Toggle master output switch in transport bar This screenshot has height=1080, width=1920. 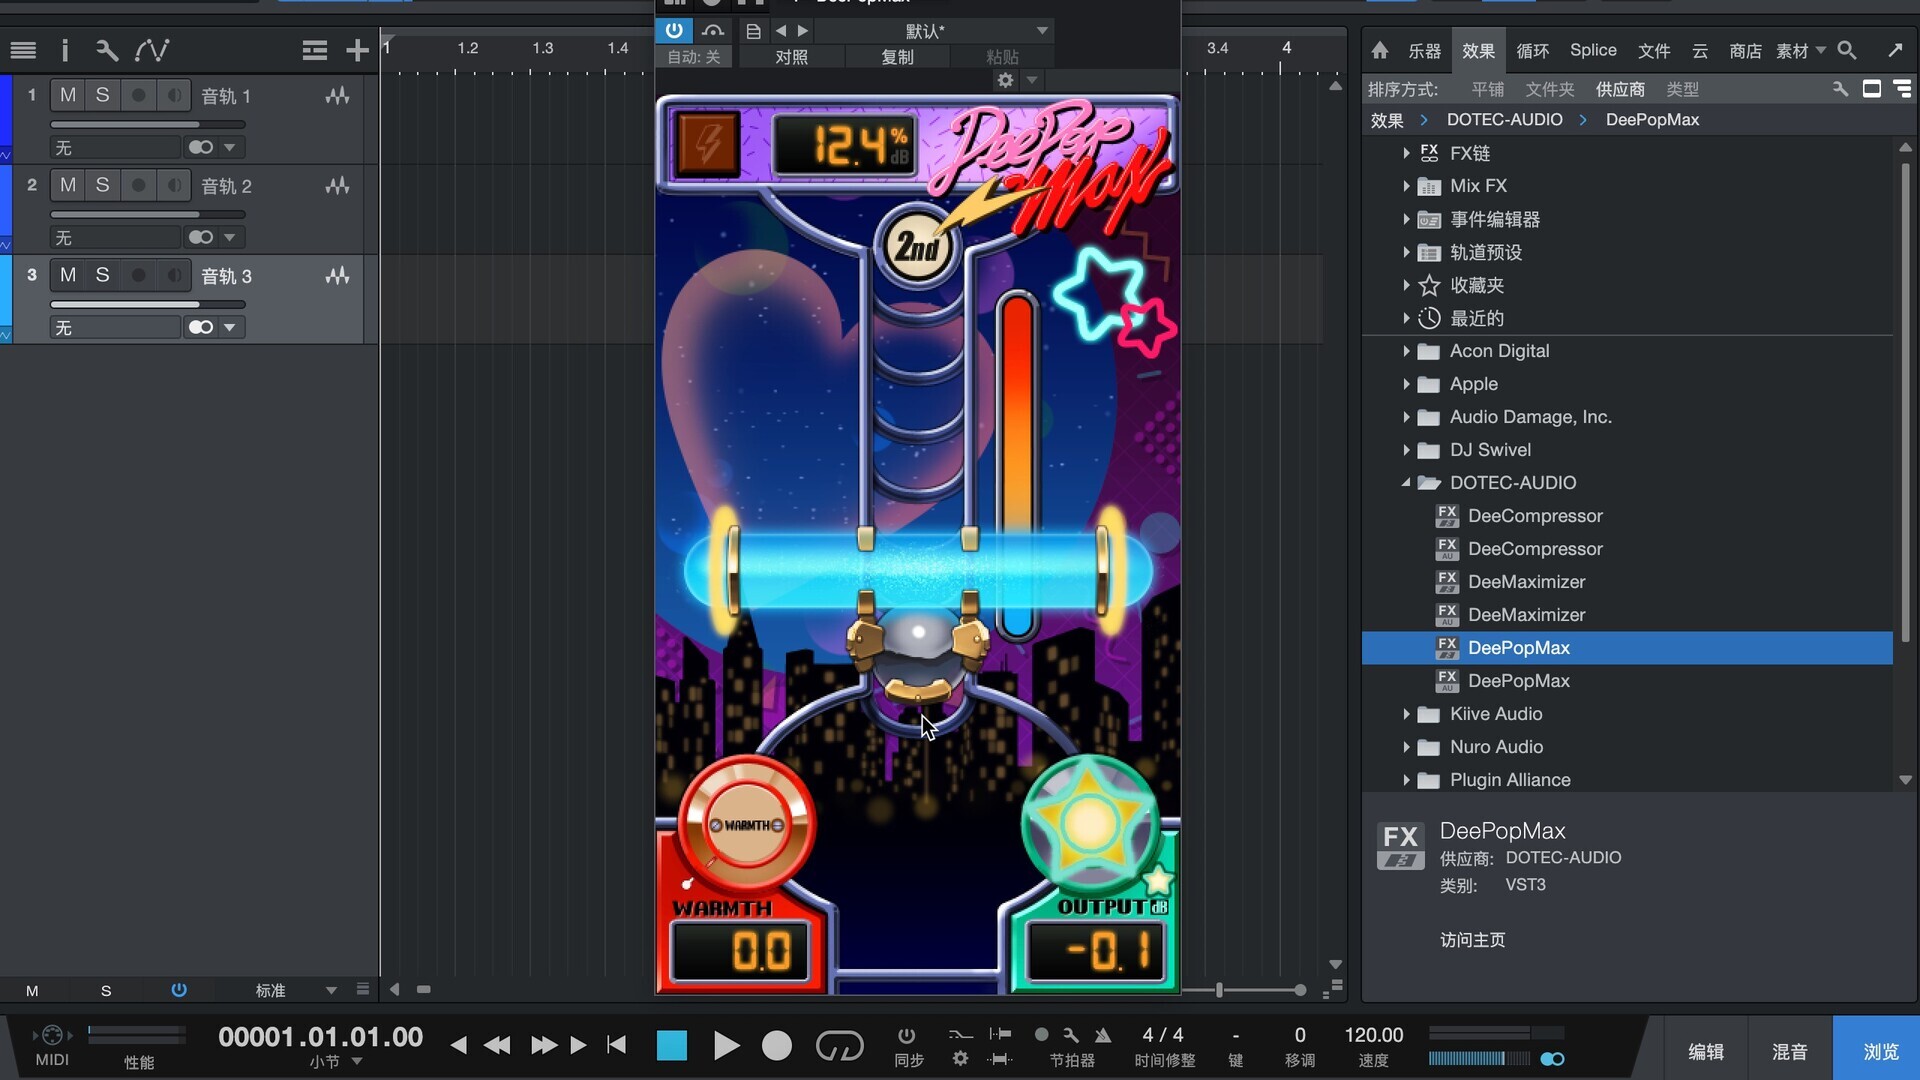pyautogui.click(x=1553, y=1058)
